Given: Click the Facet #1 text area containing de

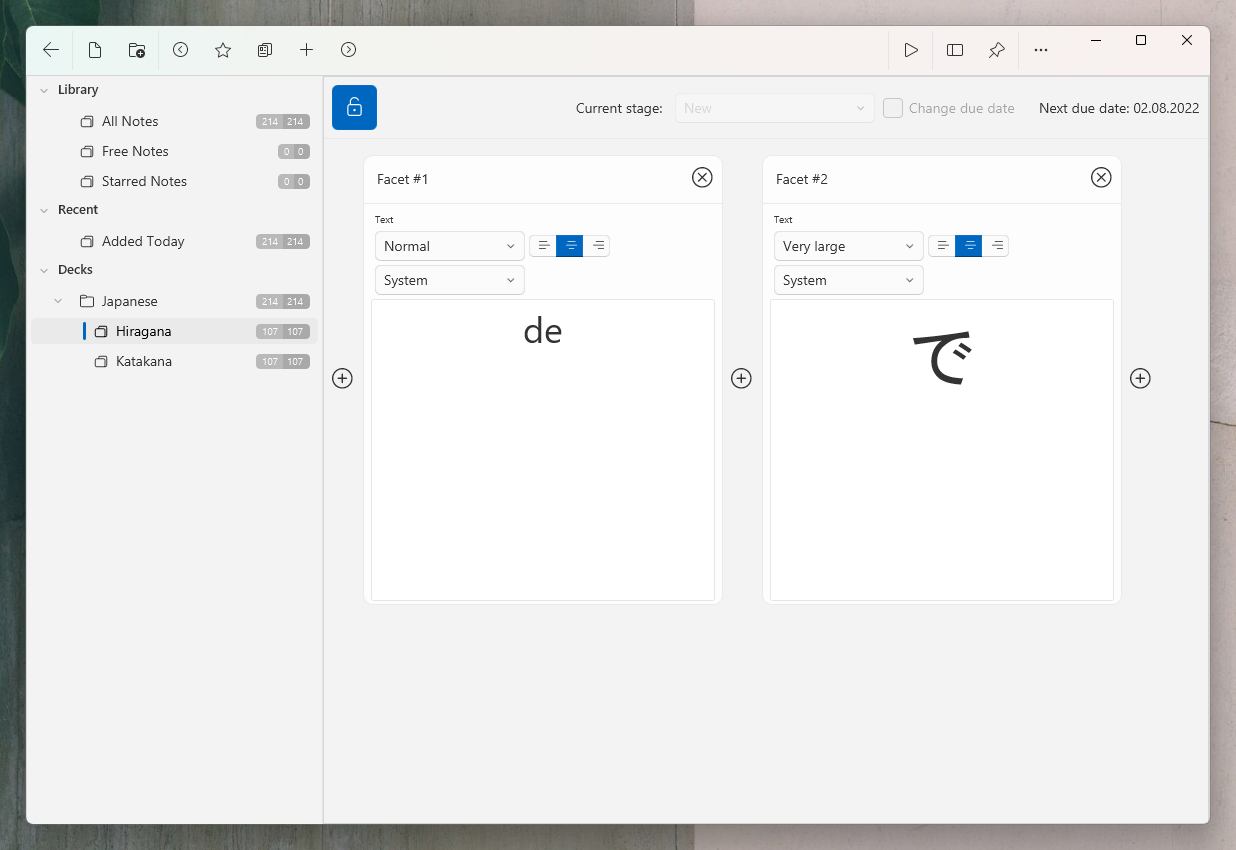Looking at the screenshot, I should pos(543,450).
